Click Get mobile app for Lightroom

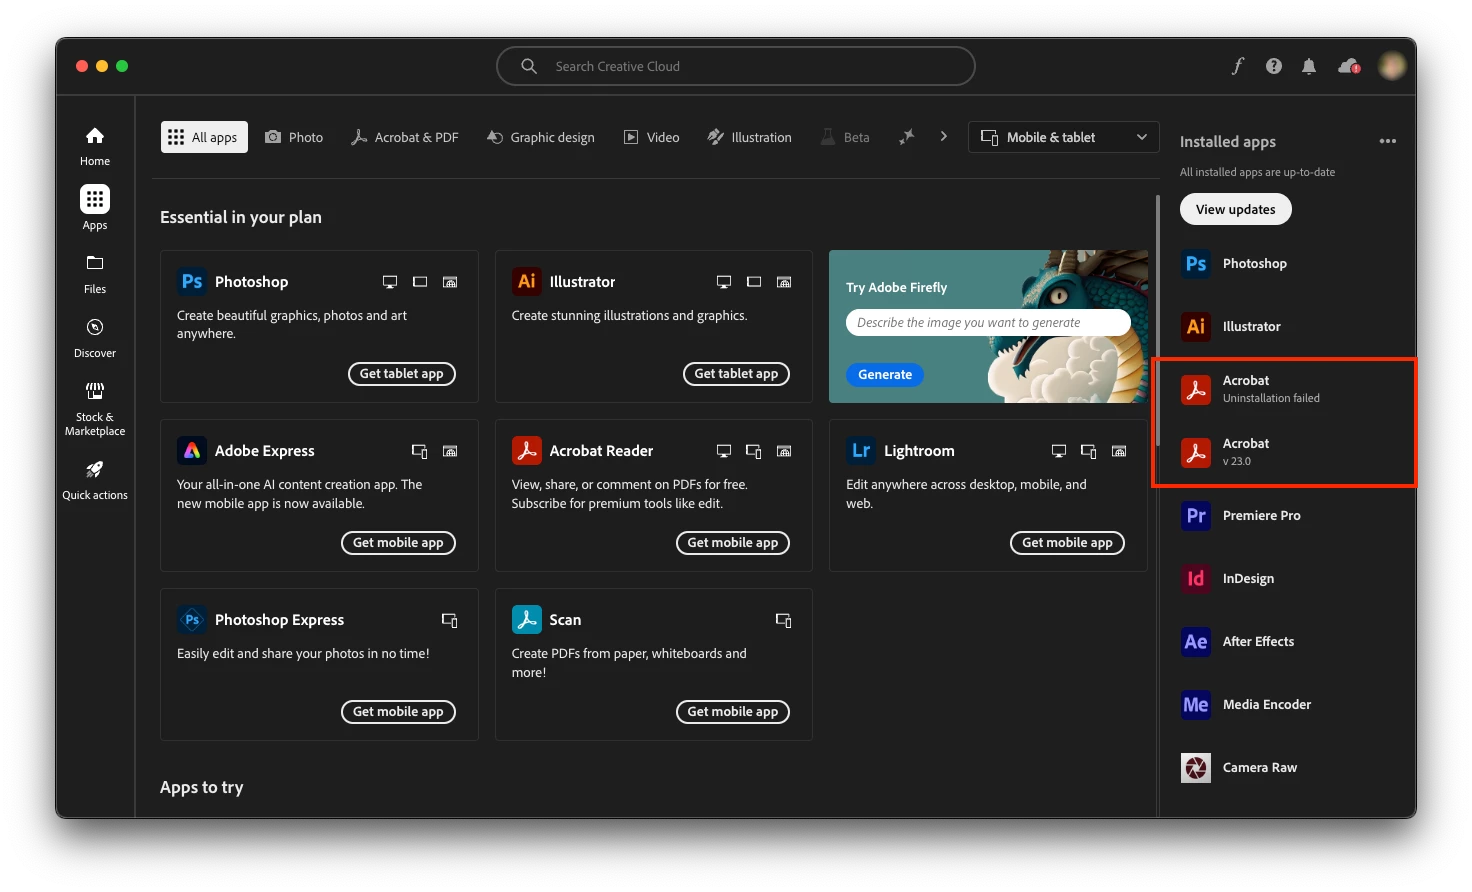coord(1067,542)
